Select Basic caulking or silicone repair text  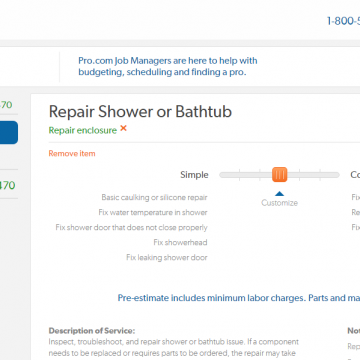tap(154, 197)
